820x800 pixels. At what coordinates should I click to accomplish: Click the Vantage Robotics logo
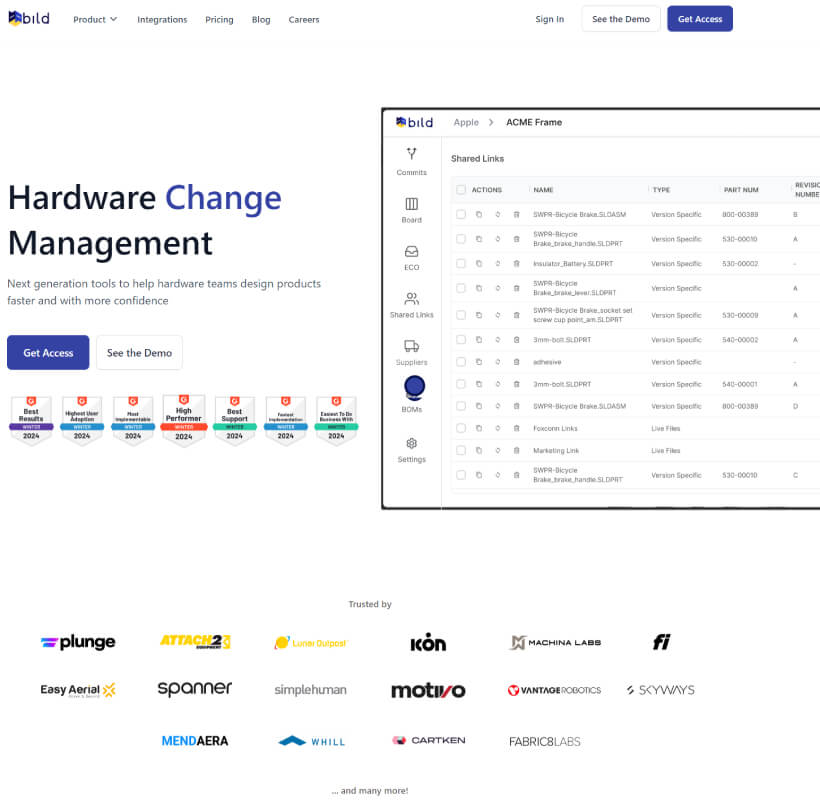tap(554, 690)
